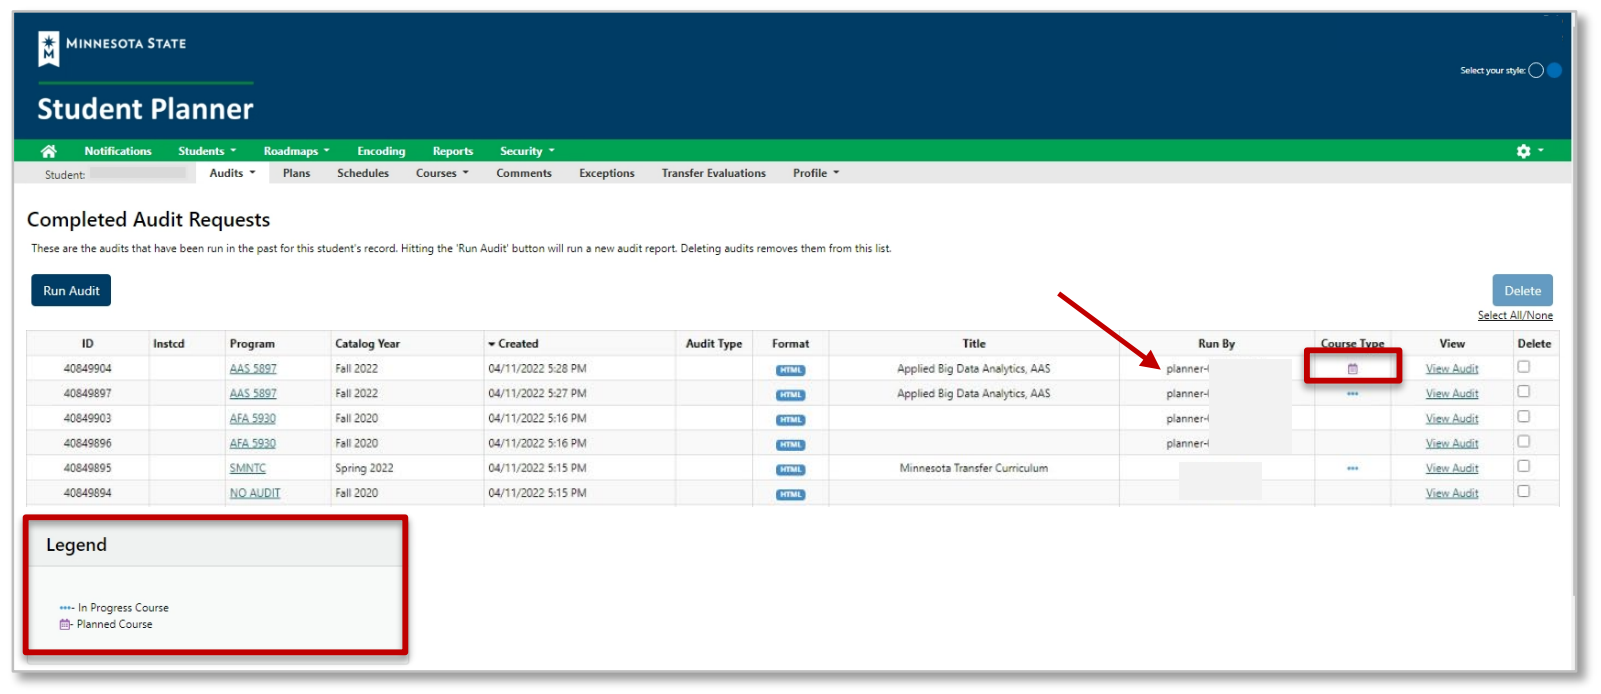Image resolution: width=1601 pixels, height=694 pixels.
Task: Click HTML format badge for NO AUDIT row
Action: pos(790,494)
